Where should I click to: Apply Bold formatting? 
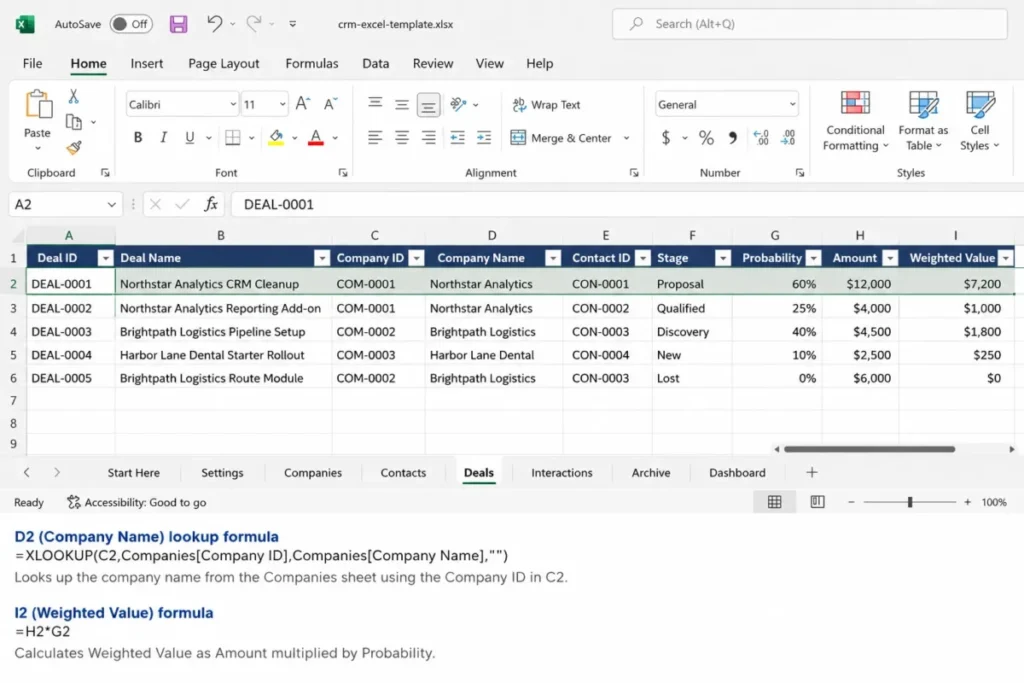click(138, 138)
